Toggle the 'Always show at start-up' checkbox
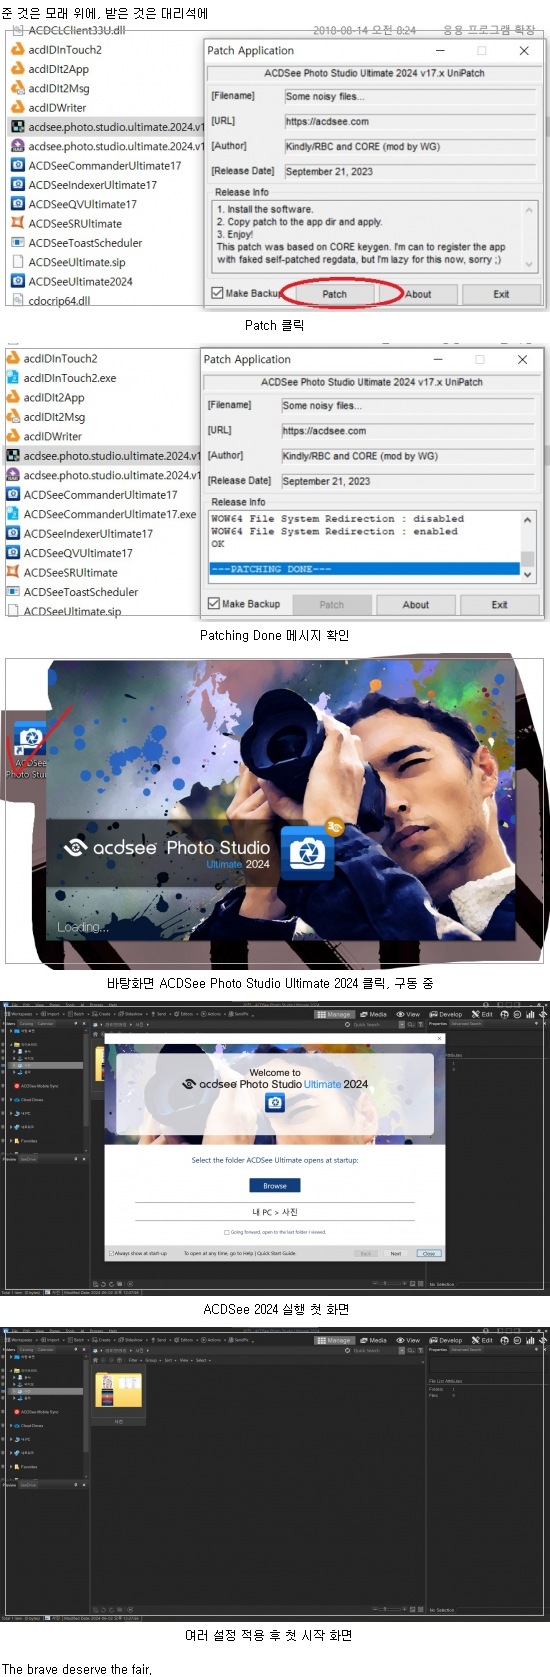 point(111,1253)
